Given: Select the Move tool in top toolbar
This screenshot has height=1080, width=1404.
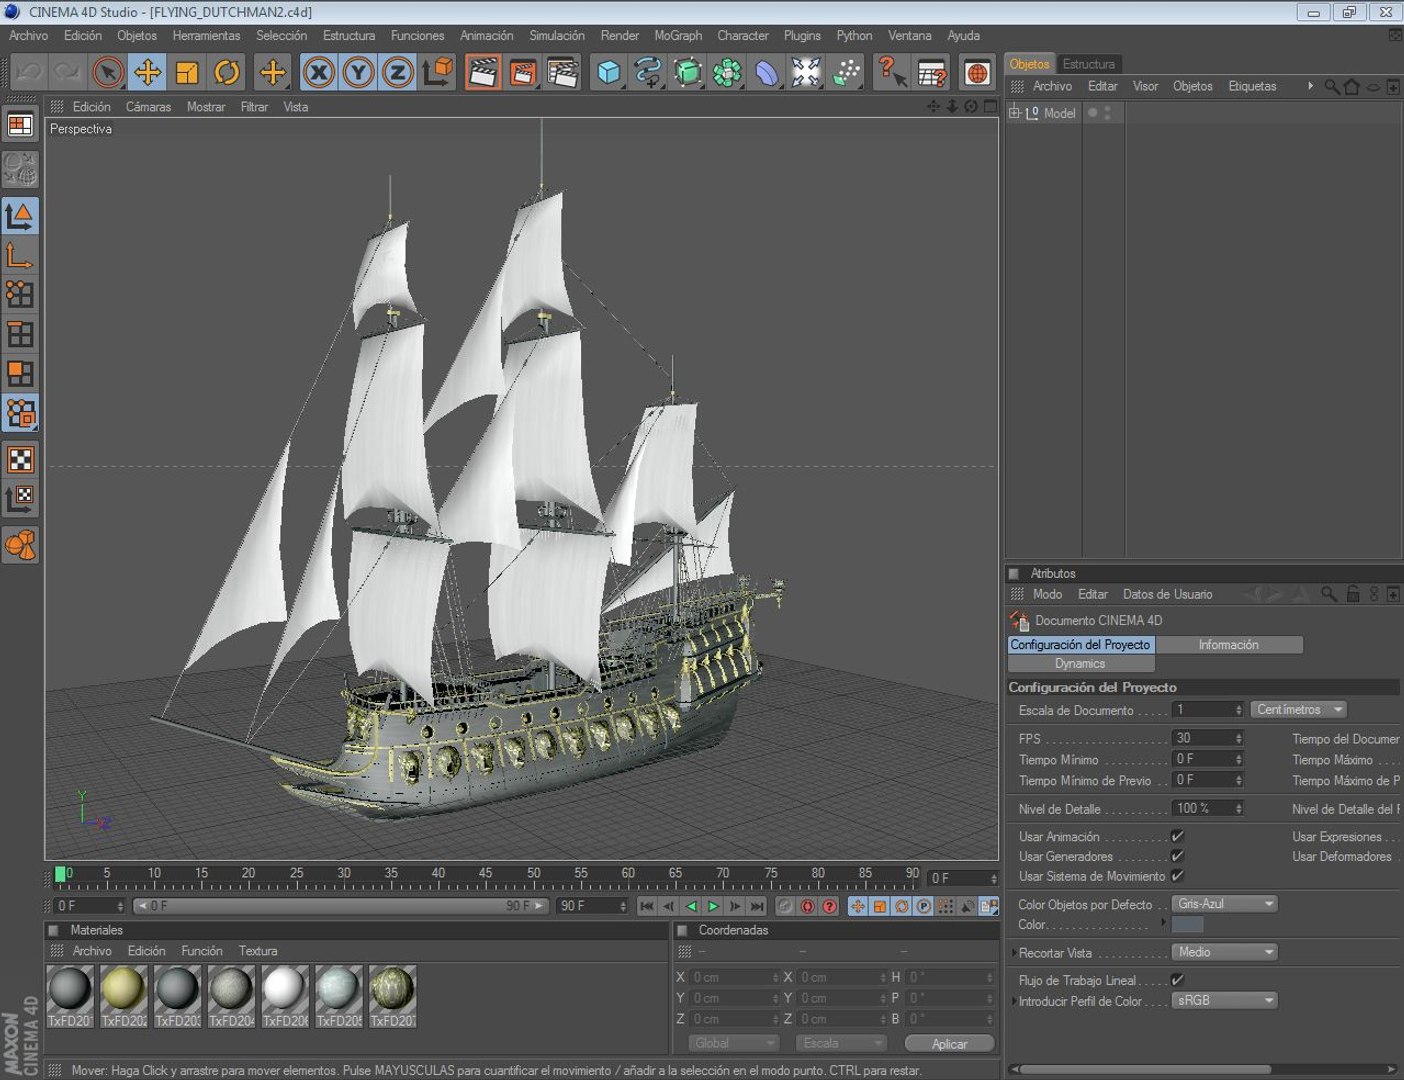Looking at the screenshot, I should [147, 72].
